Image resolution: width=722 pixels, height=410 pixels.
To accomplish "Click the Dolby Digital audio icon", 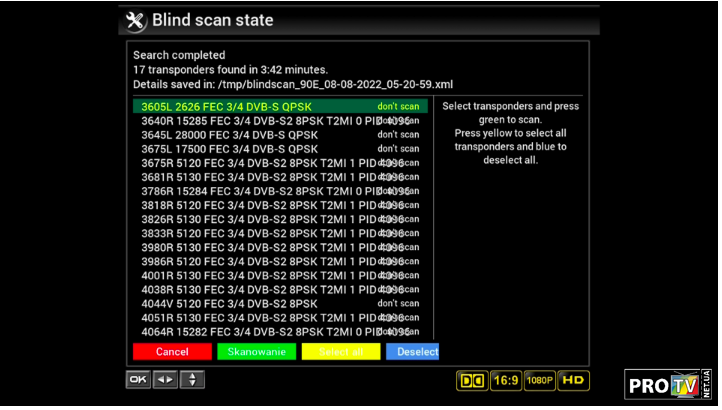I will click(x=471, y=380).
